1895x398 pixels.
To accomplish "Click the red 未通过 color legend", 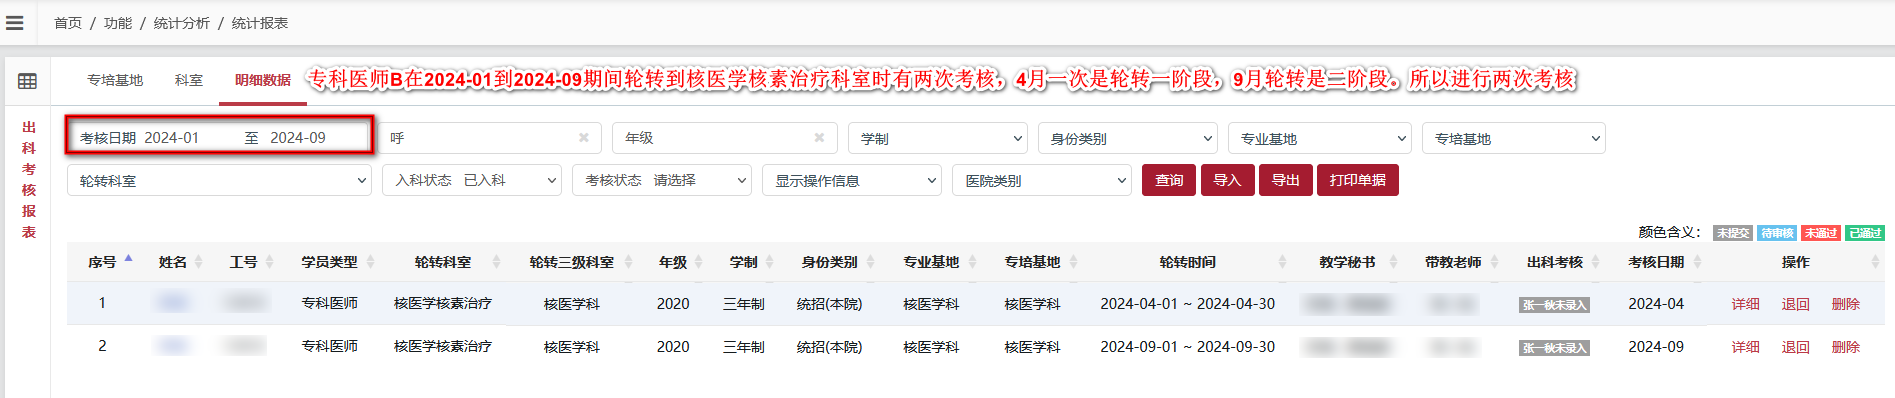I will pos(1821,233).
